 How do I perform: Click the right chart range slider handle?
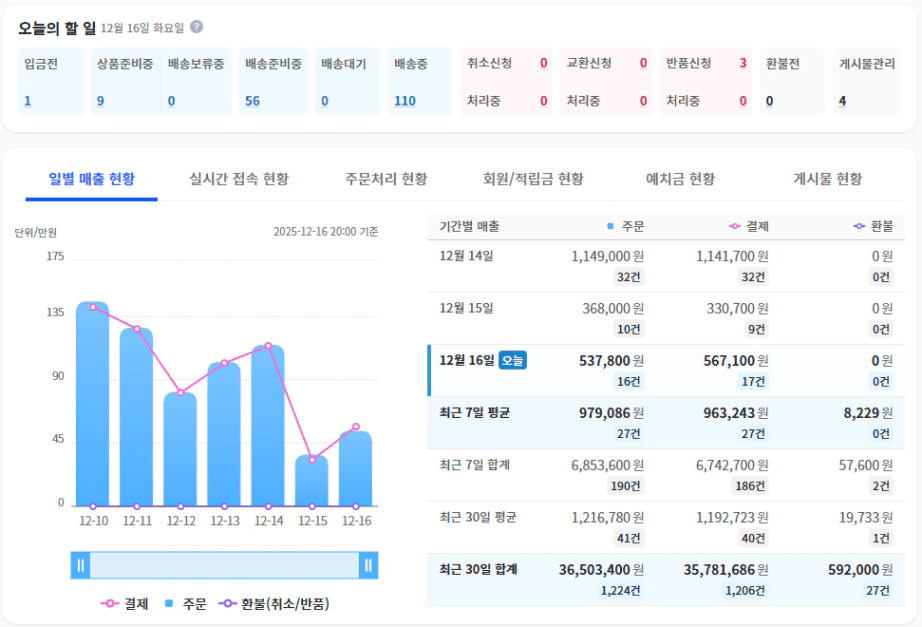[x=369, y=565]
